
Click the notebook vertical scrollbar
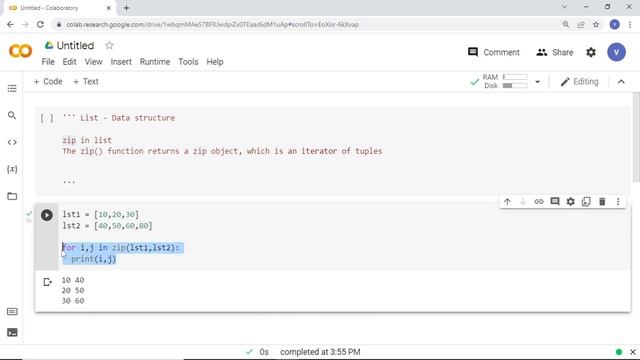[636, 138]
